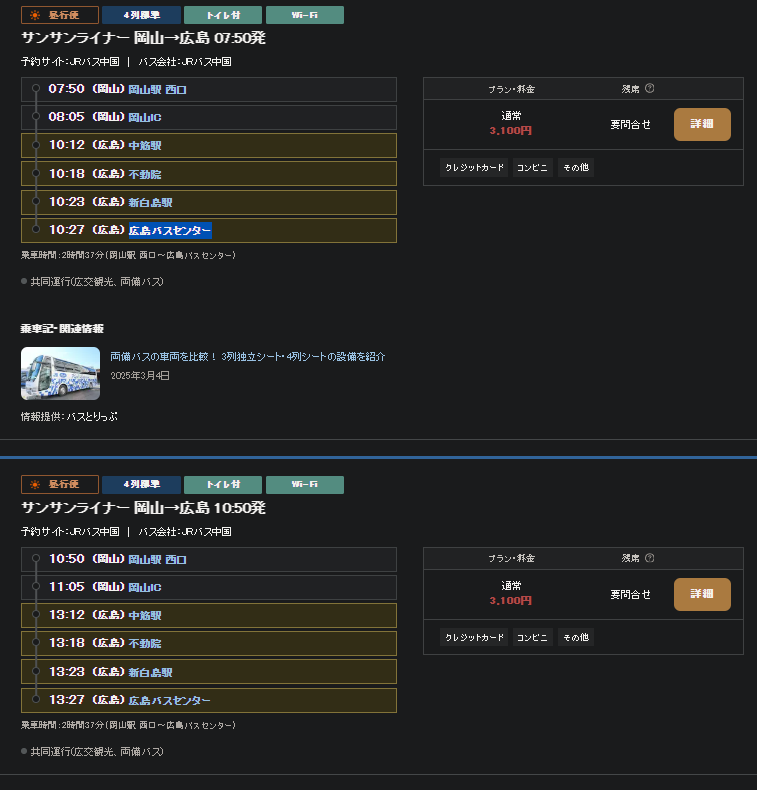This screenshot has width=757, height=790.
Task: Open the 新白島駅 stop link at 13:23
Action: 151,673
